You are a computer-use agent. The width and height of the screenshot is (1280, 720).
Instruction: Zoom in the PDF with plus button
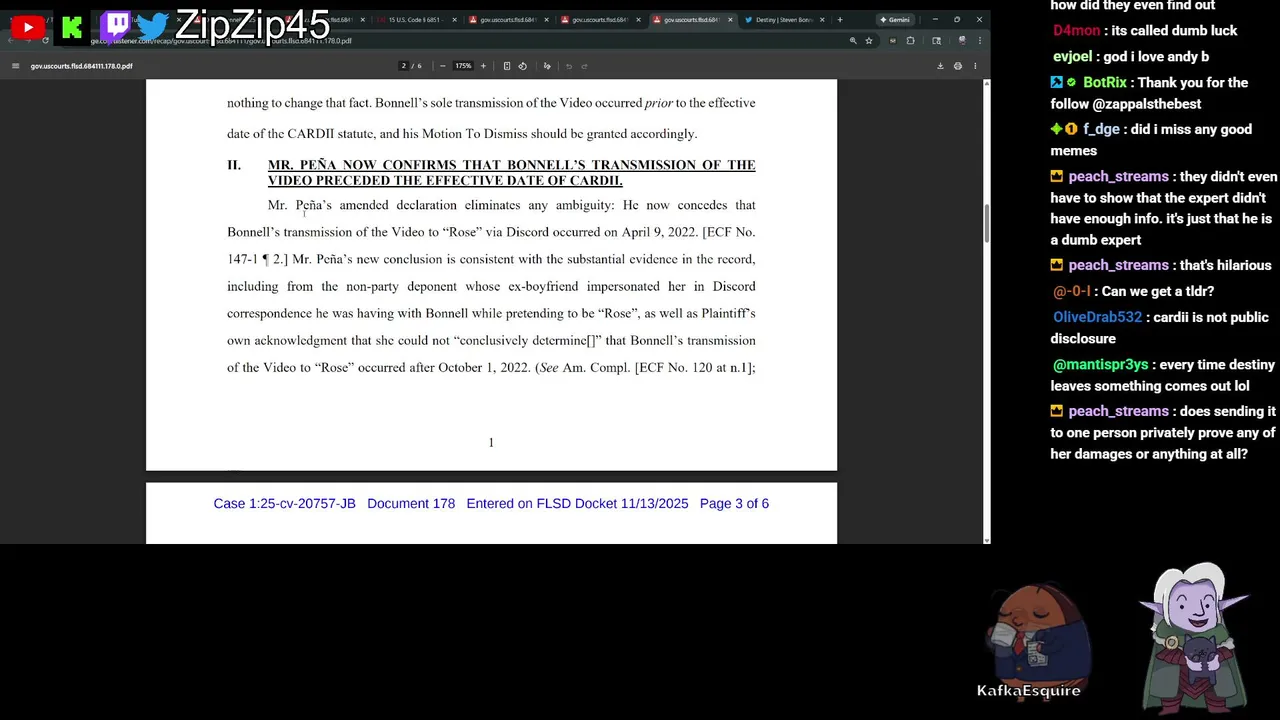pyautogui.click(x=483, y=66)
